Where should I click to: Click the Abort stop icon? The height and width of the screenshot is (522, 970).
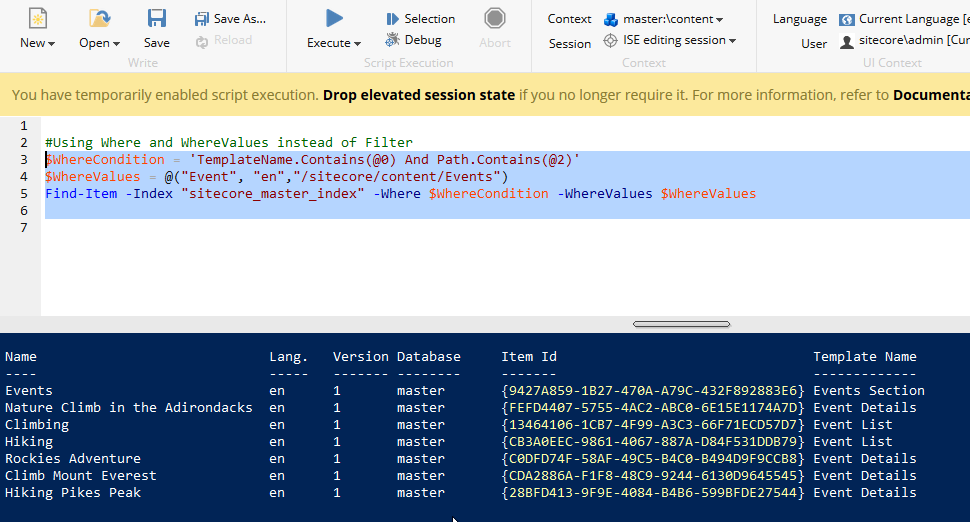494,18
